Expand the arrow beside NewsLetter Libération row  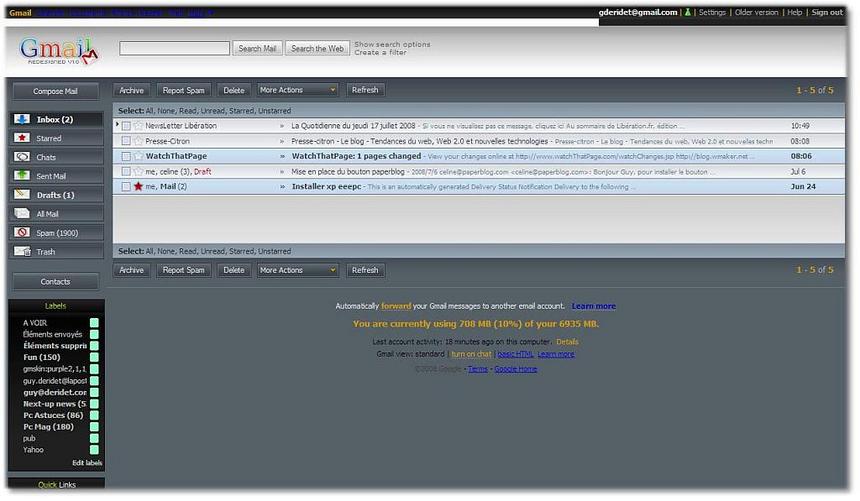(x=117, y=125)
